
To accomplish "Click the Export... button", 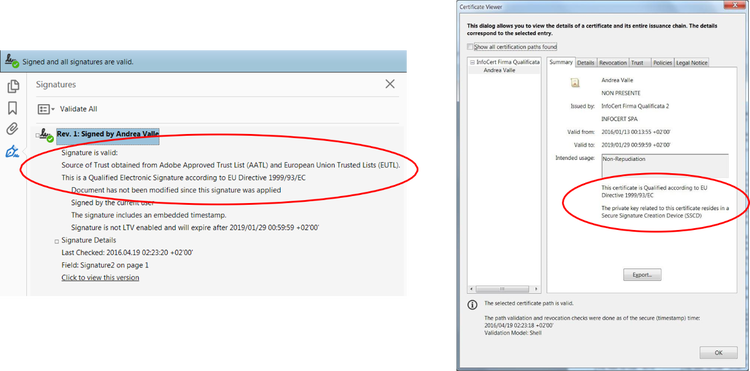I will 642,275.
